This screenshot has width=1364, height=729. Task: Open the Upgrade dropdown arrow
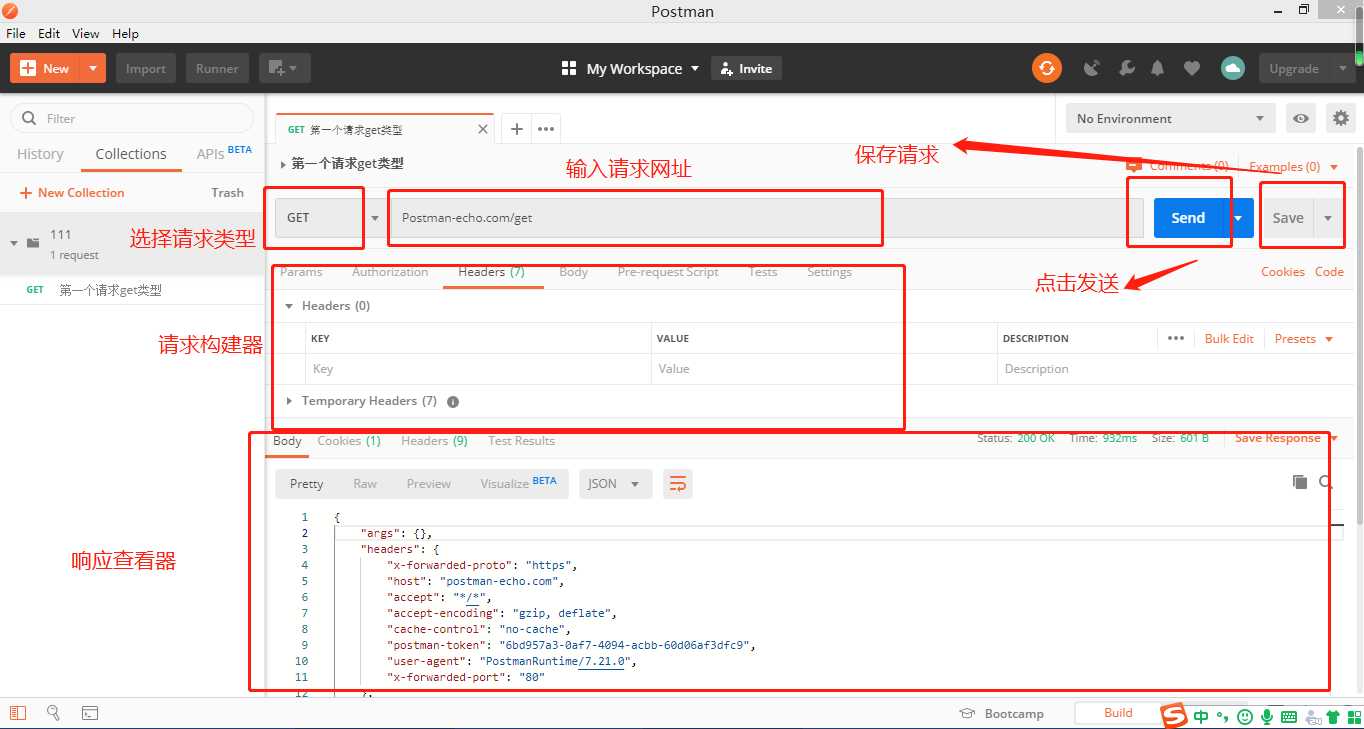coord(1342,68)
